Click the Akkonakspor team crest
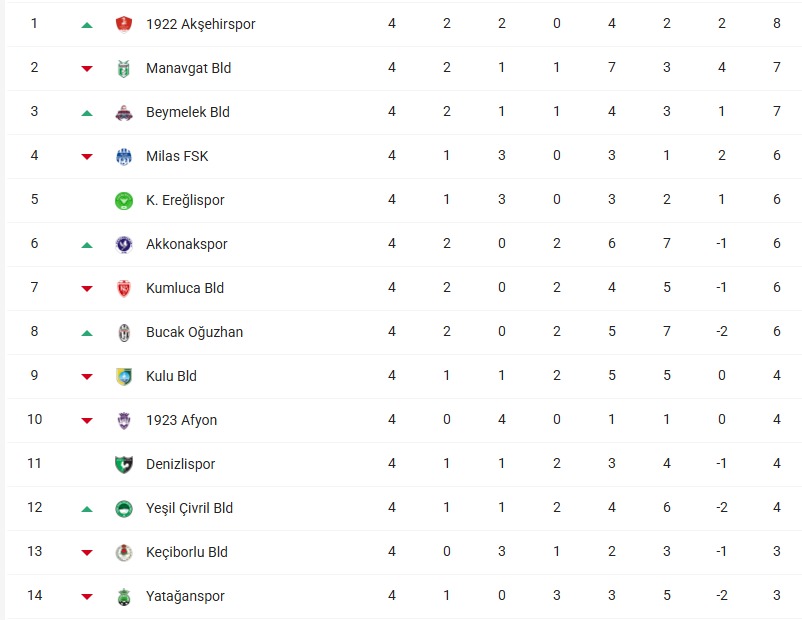Image resolution: width=802 pixels, height=620 pixels. click(x=124, y=244)
